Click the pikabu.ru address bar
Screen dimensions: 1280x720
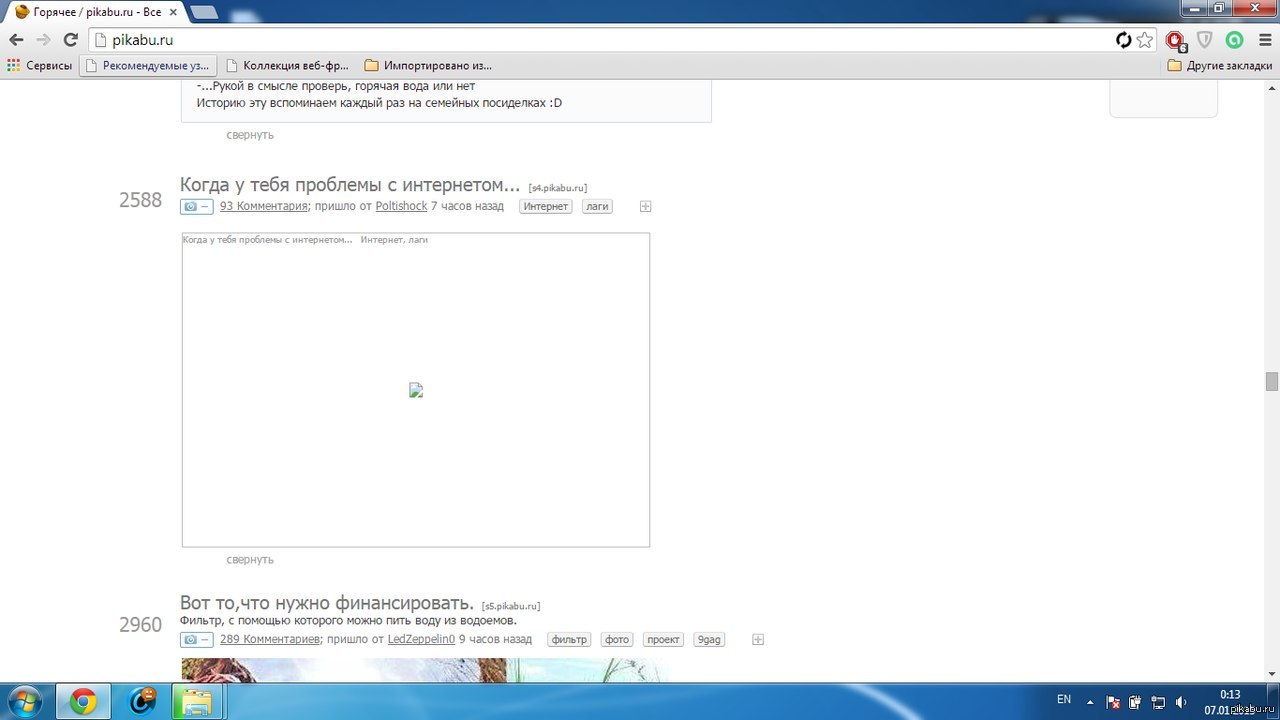[x=600, y=40]
